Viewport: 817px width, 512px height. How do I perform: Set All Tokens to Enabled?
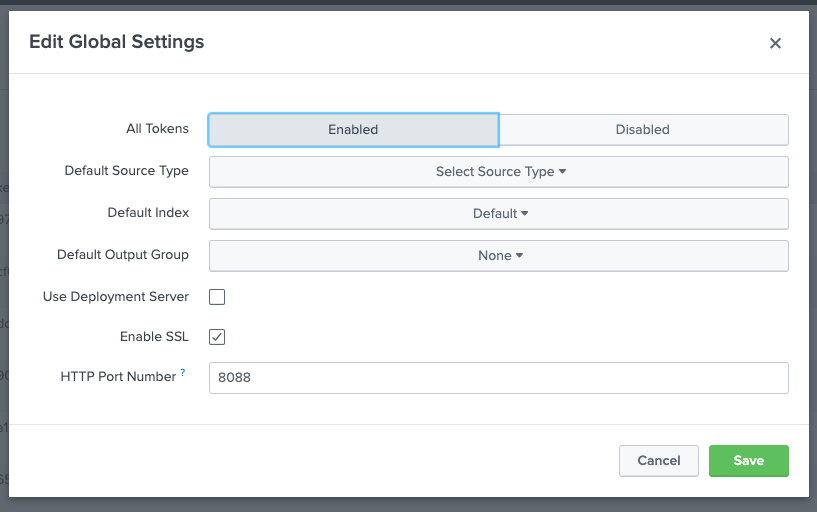(x=353, y=130)
